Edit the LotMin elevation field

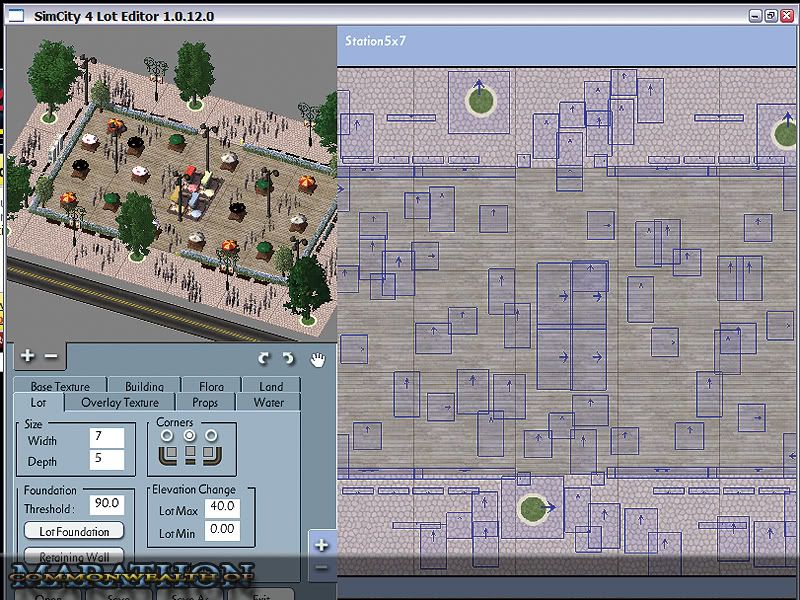[x=222, y=530]
